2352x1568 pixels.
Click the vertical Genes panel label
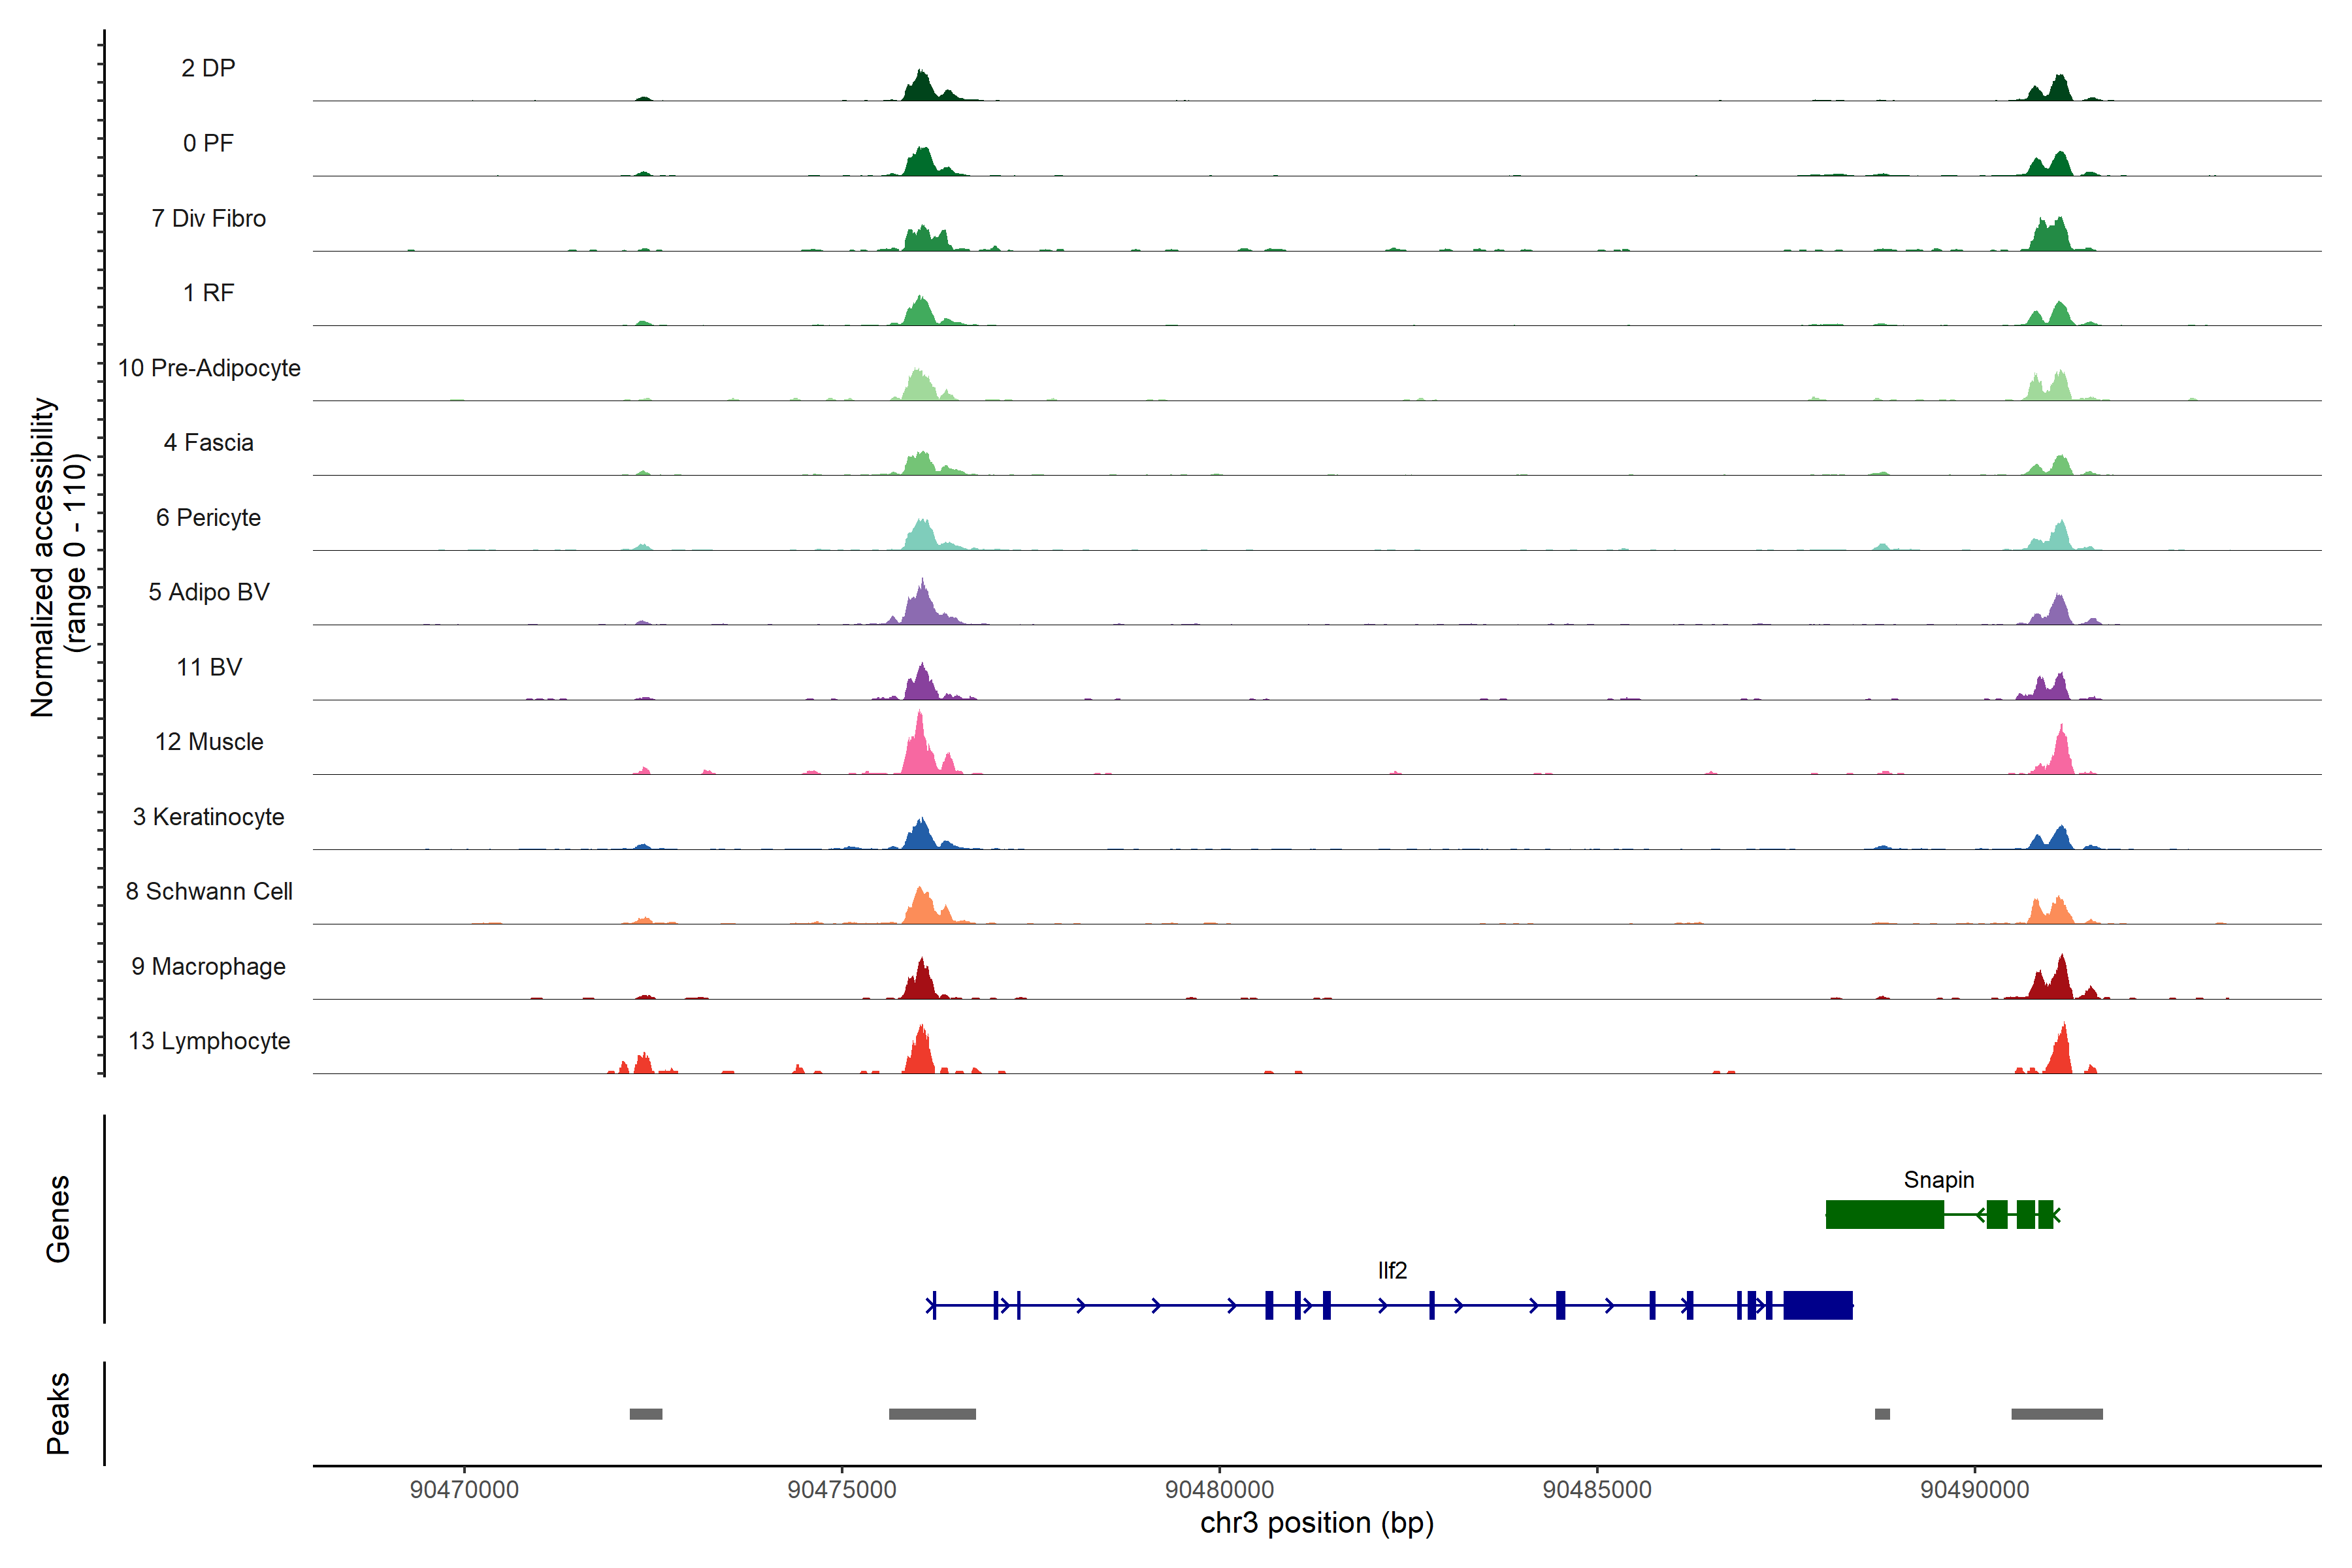(58, 1218)
